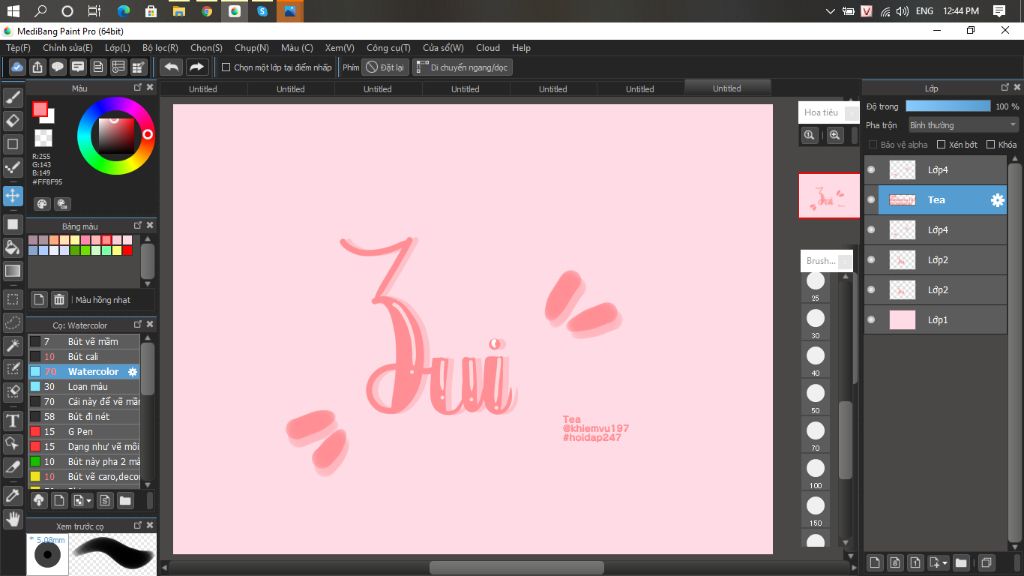Viewport: 1024px width, 576px height.
Task: Select the Lớp1 layer row
Action: (x=935, y=320)
